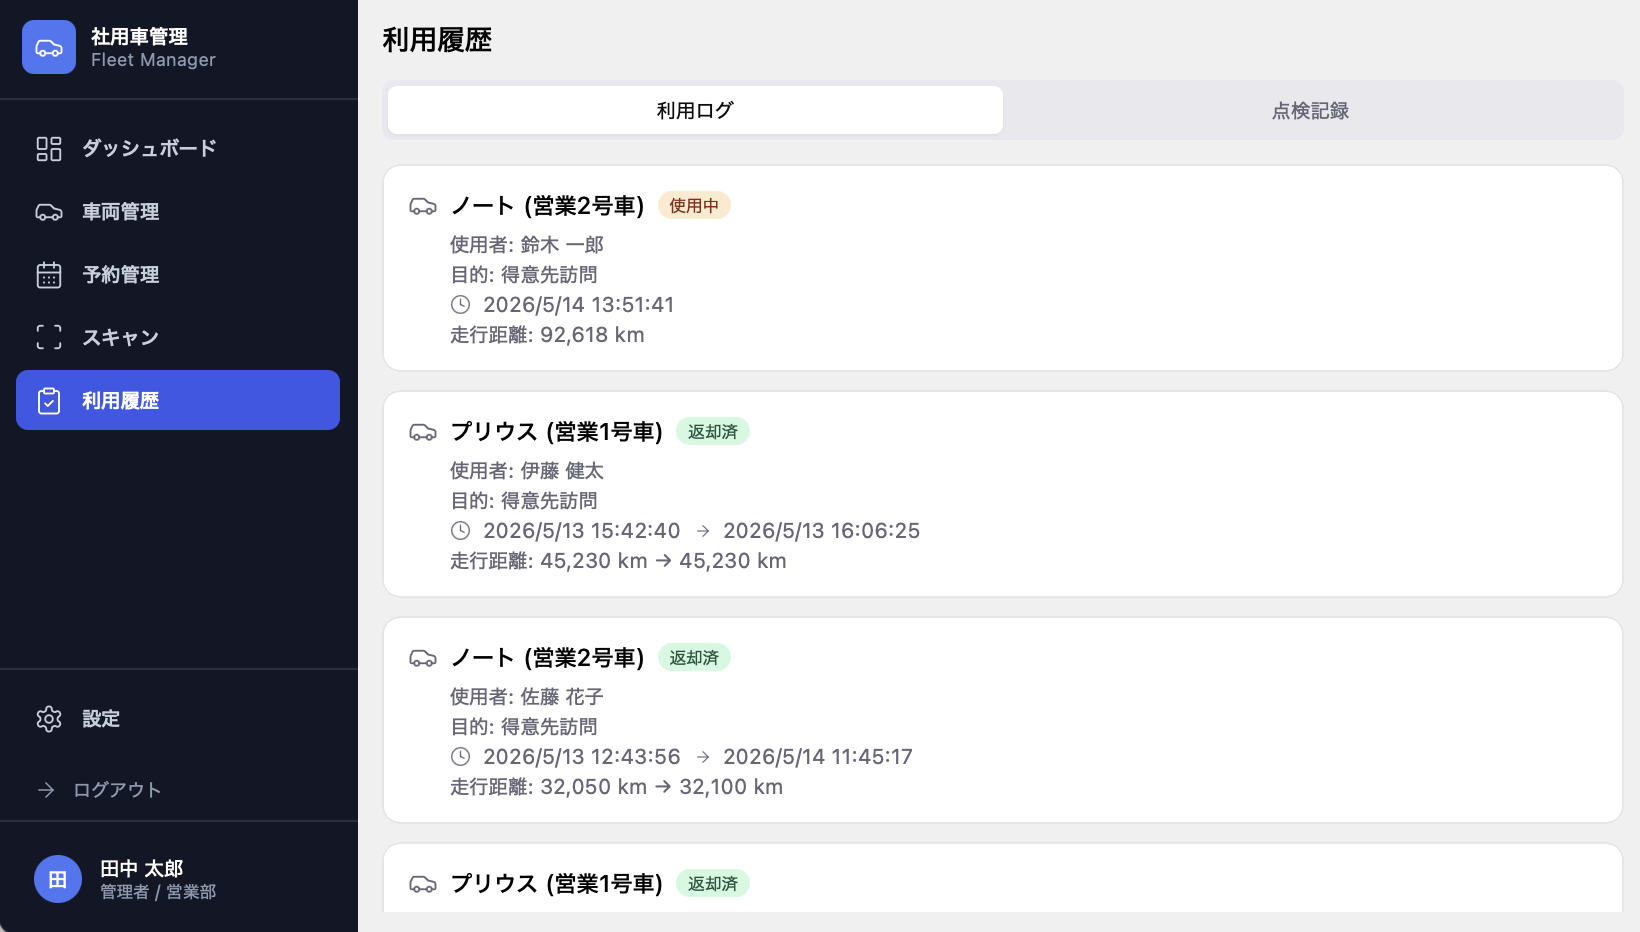
Task: Click title プリウス (営業1号車) on 伊藤 card
Action: pyautogui.click(x=557, y=432)
